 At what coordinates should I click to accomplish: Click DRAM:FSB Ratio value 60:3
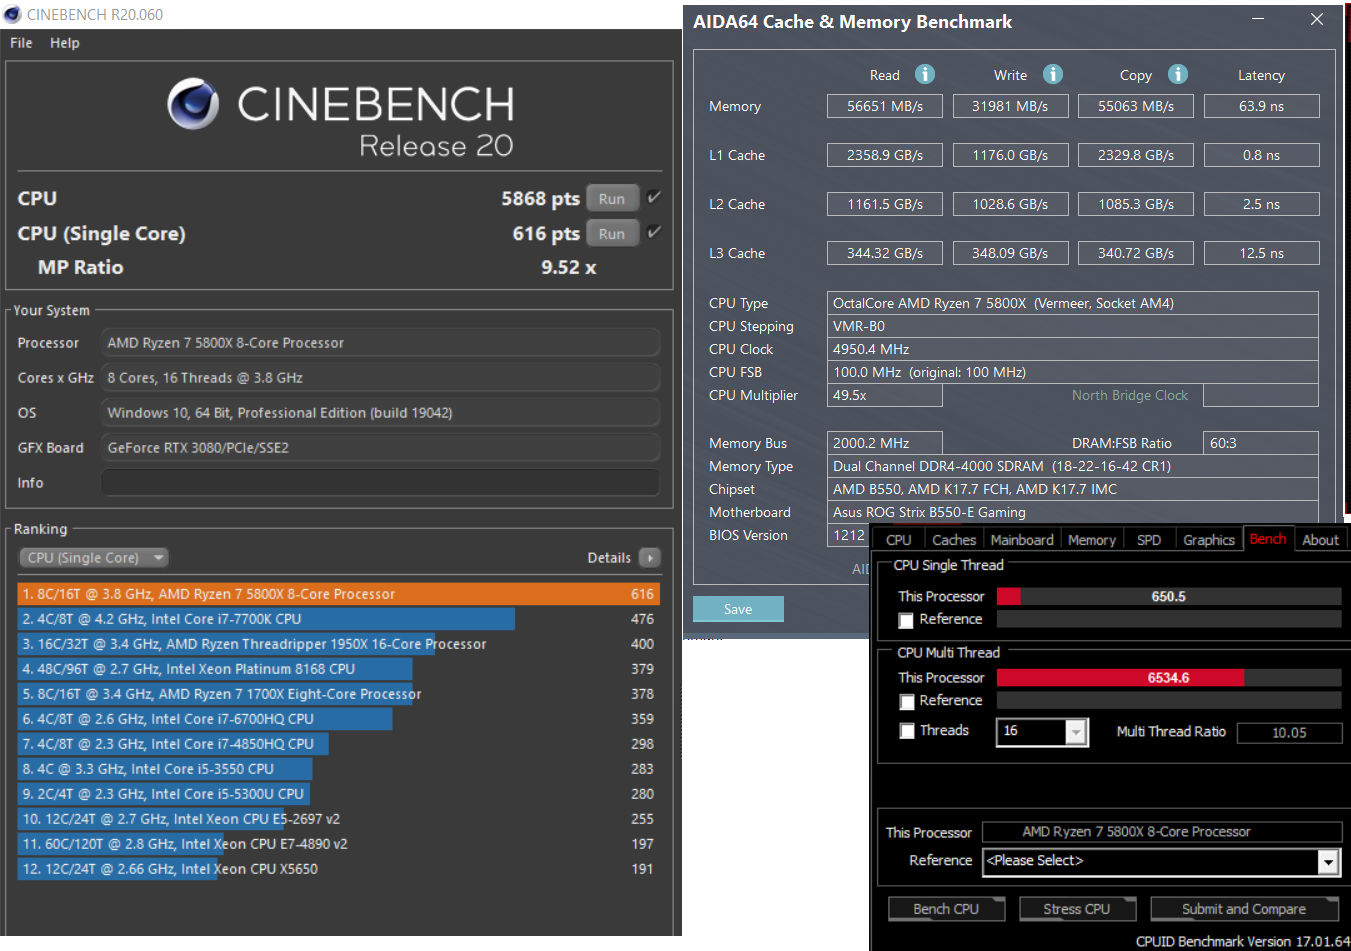(1261, 443)
